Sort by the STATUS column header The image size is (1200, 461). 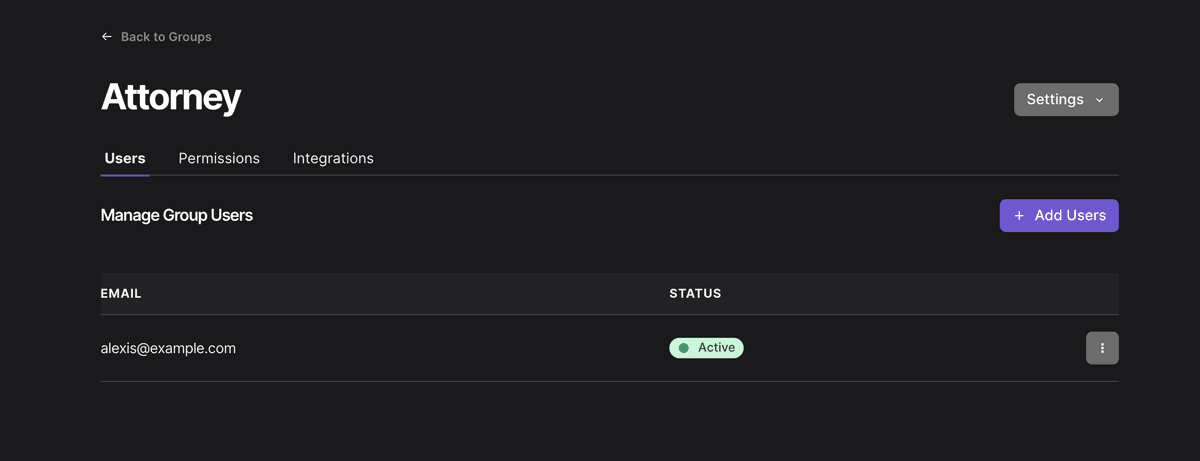click(x=695, y=294)
